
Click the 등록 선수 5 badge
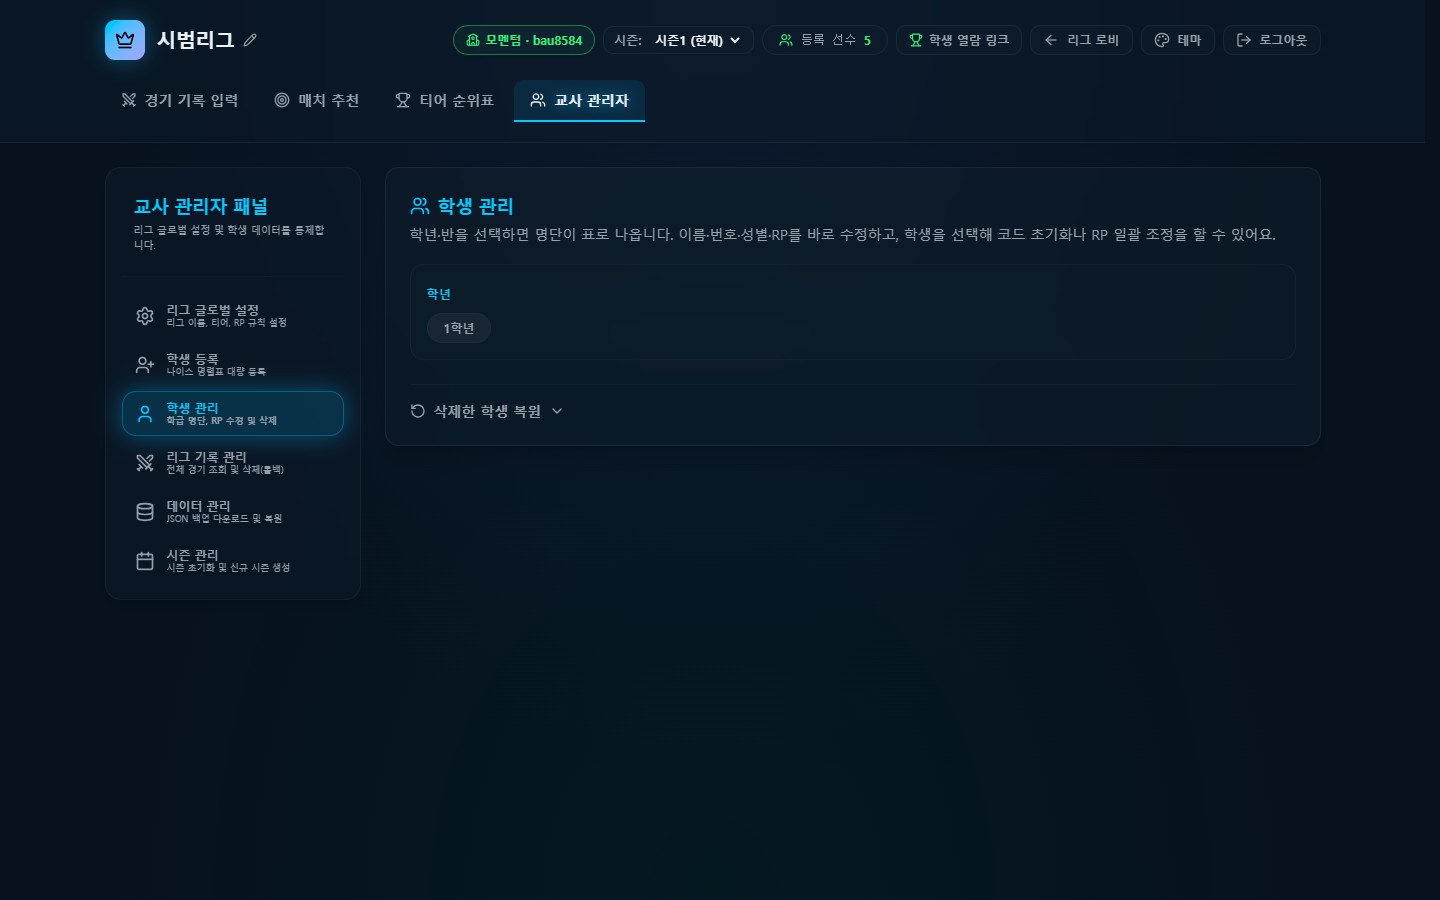[x=825, y=40]
